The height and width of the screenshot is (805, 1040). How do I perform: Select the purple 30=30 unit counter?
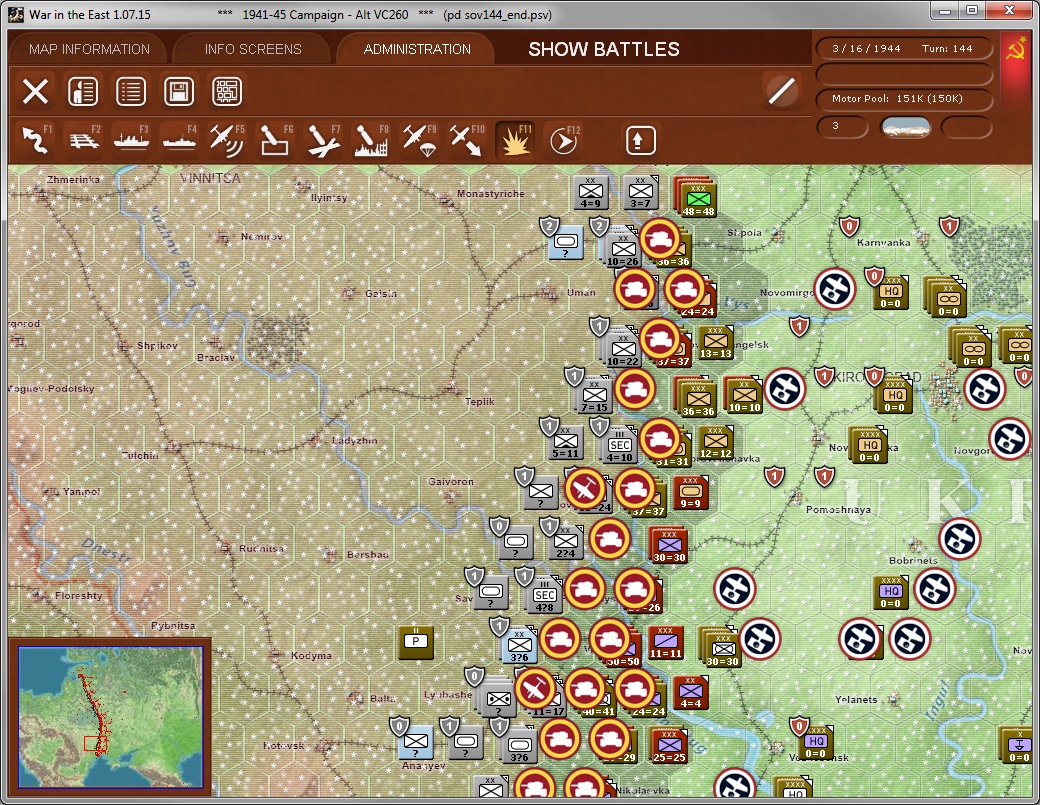click(669, 546)
